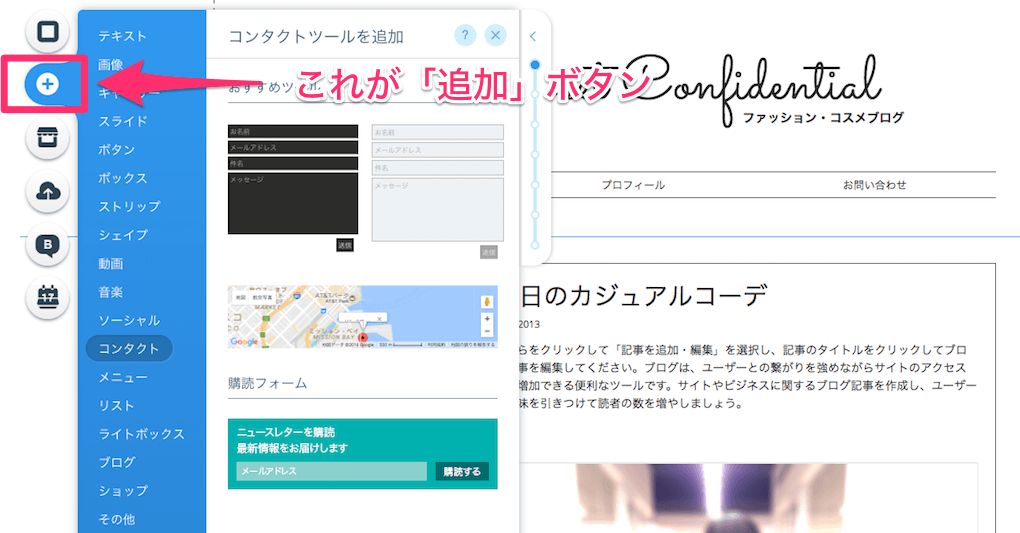Click the dark form 送信 button
Viewport: 1020px width, 533px height.
[x=345, y=245]
